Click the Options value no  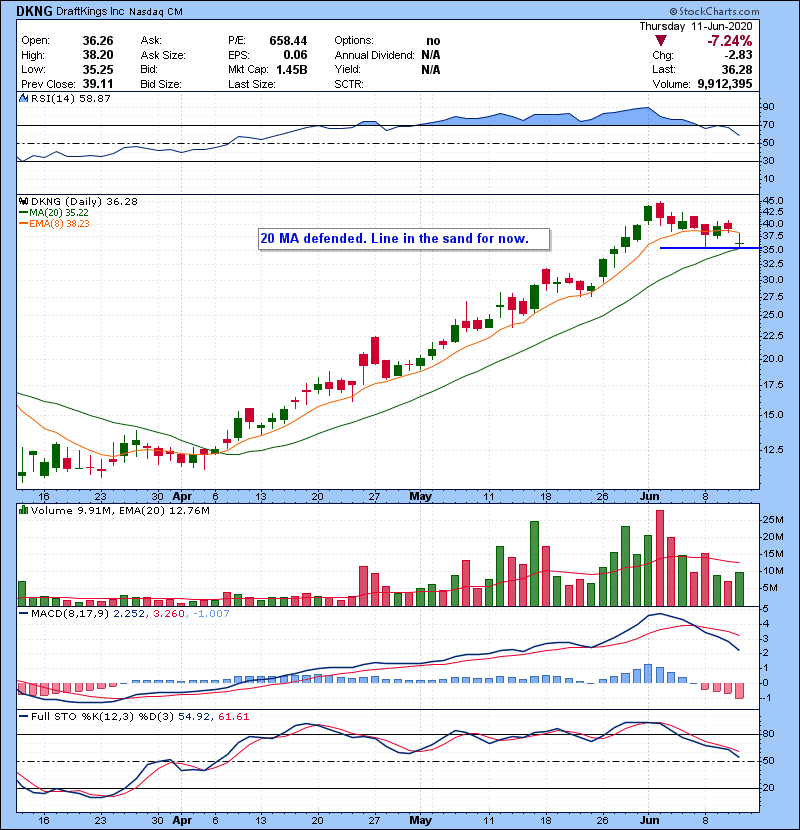point(433,41)
